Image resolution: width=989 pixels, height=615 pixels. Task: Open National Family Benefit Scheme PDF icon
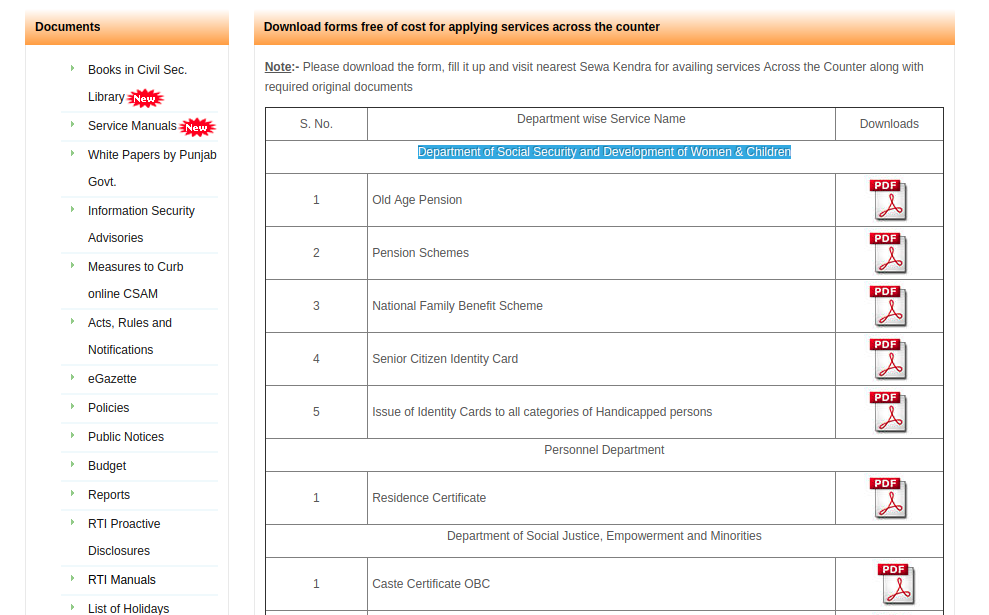(887, 306)
